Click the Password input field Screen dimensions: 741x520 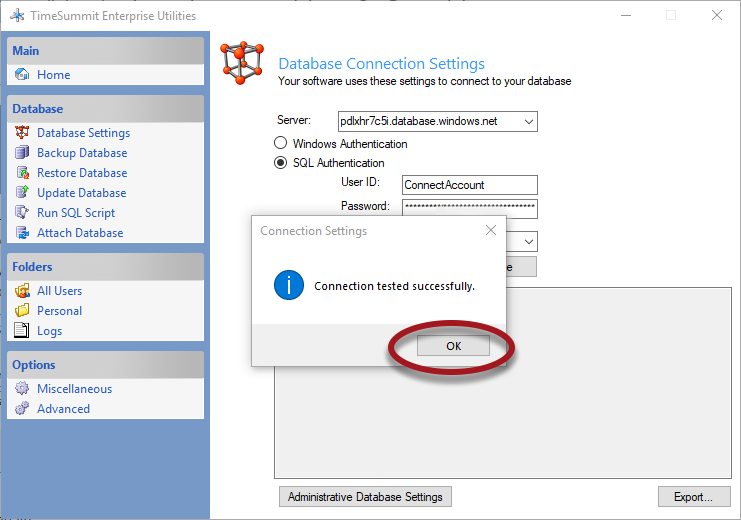470,207
